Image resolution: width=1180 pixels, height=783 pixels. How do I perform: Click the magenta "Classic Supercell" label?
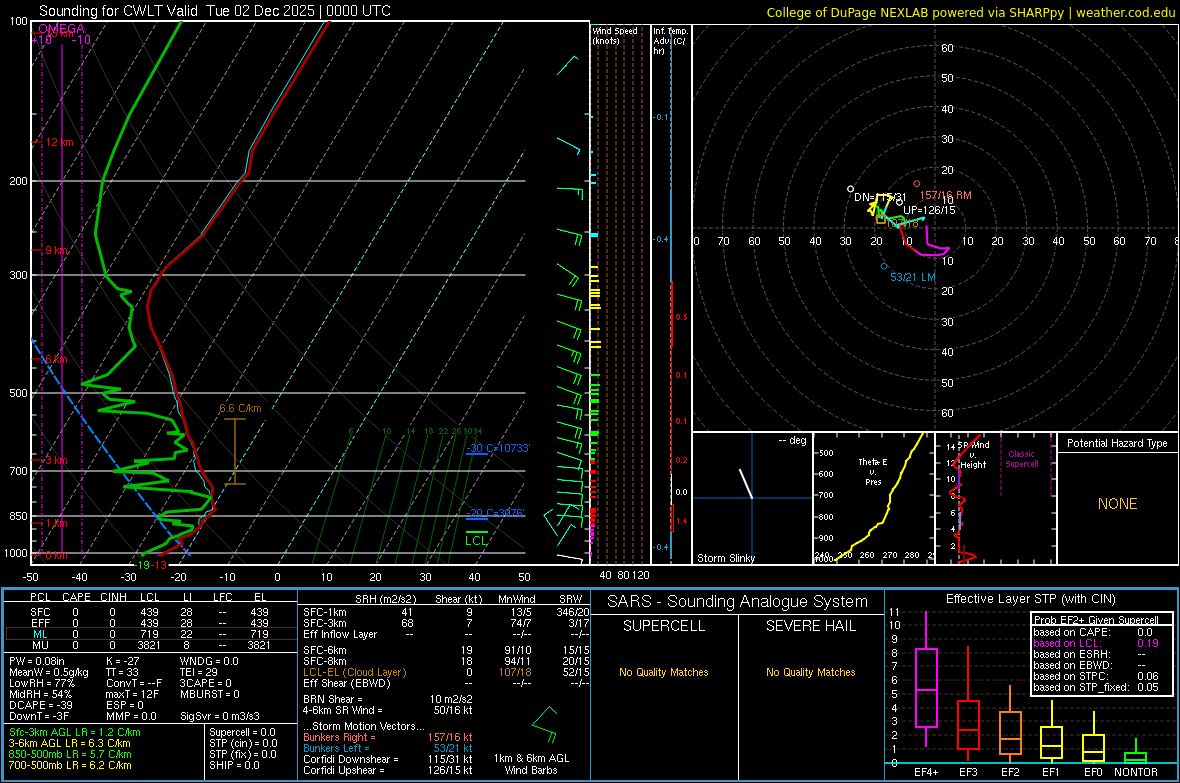pos(1021,459)
